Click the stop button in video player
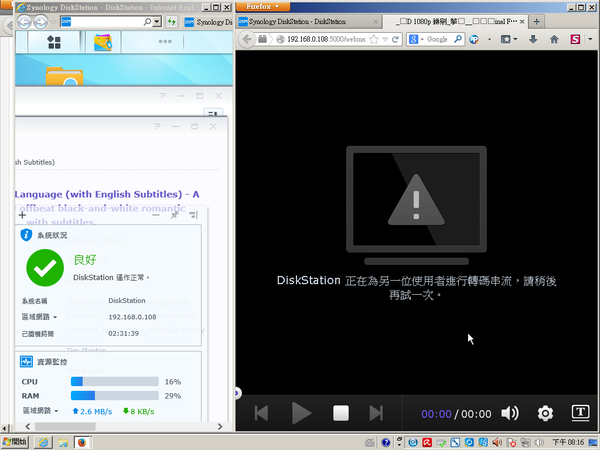600x450 pixels. coord(340,413)
